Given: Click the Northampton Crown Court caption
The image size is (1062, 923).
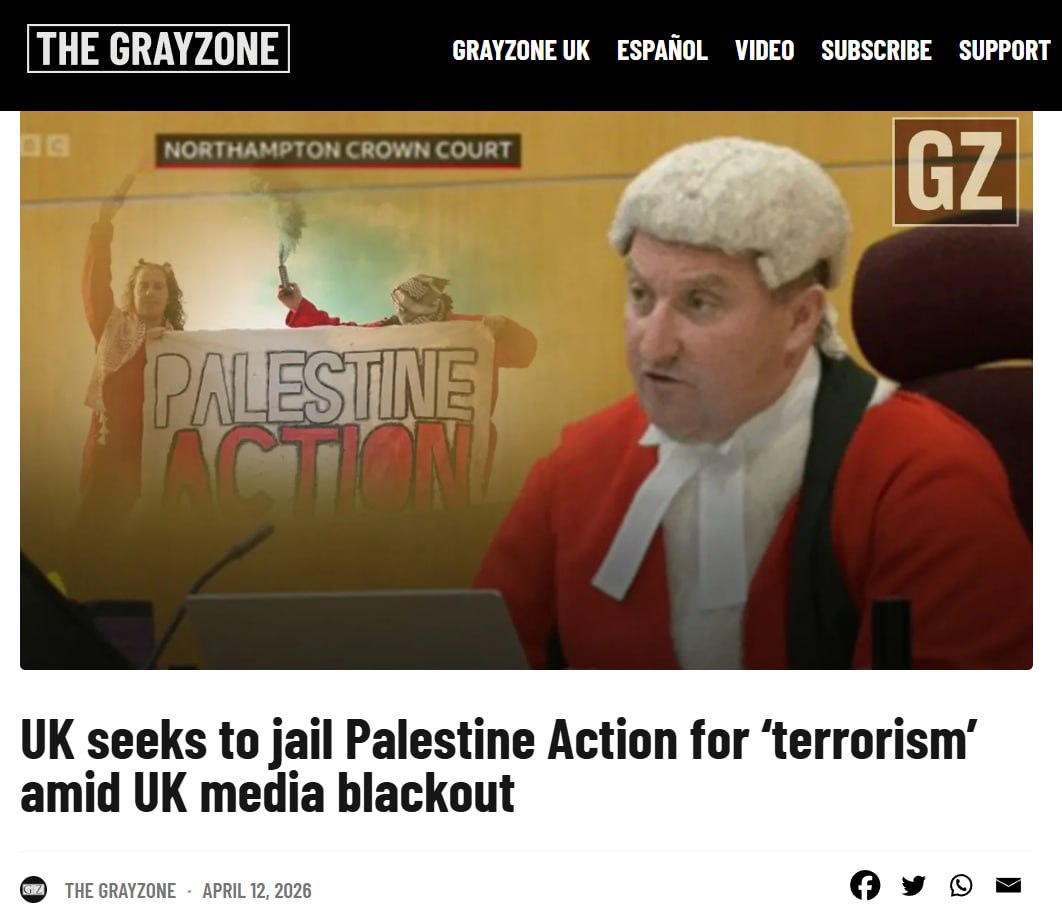Looking at the screenshot, I should (x=337, y=150).
